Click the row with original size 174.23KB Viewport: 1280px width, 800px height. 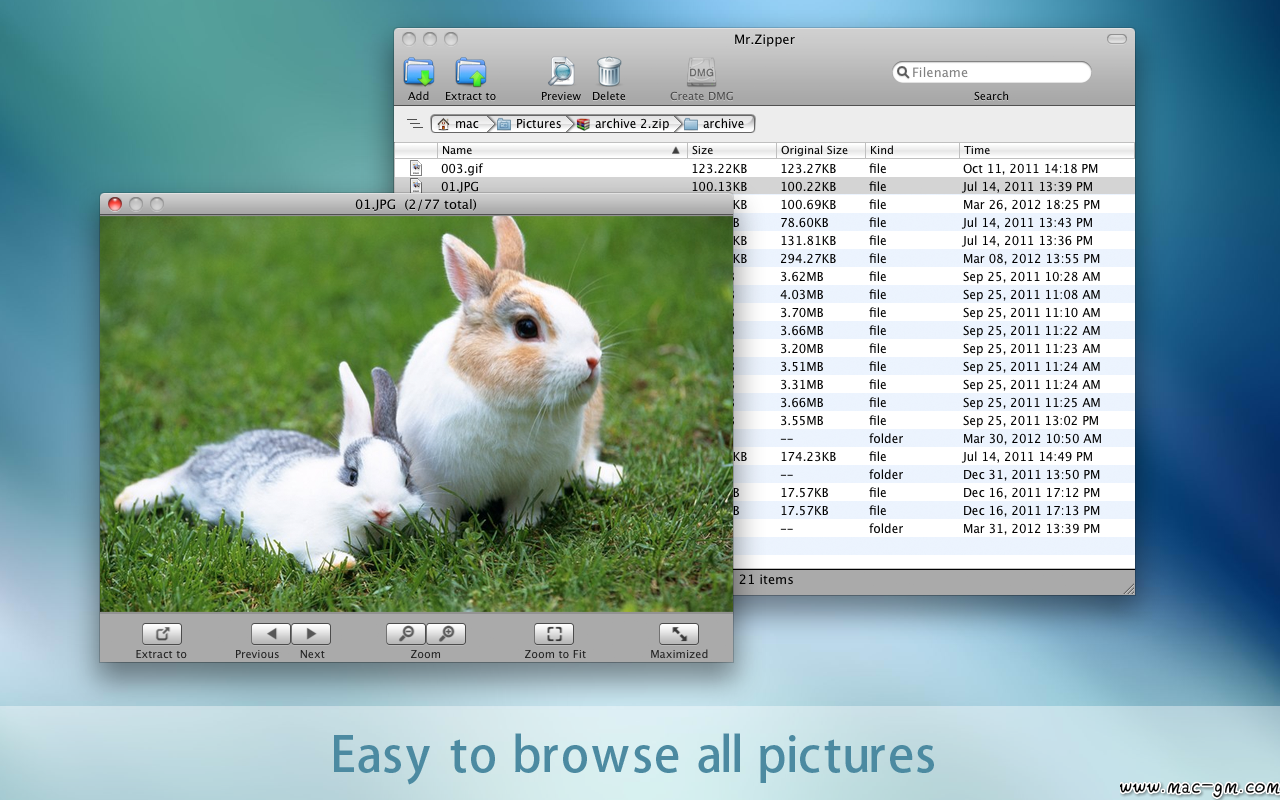tap(934, 457)
